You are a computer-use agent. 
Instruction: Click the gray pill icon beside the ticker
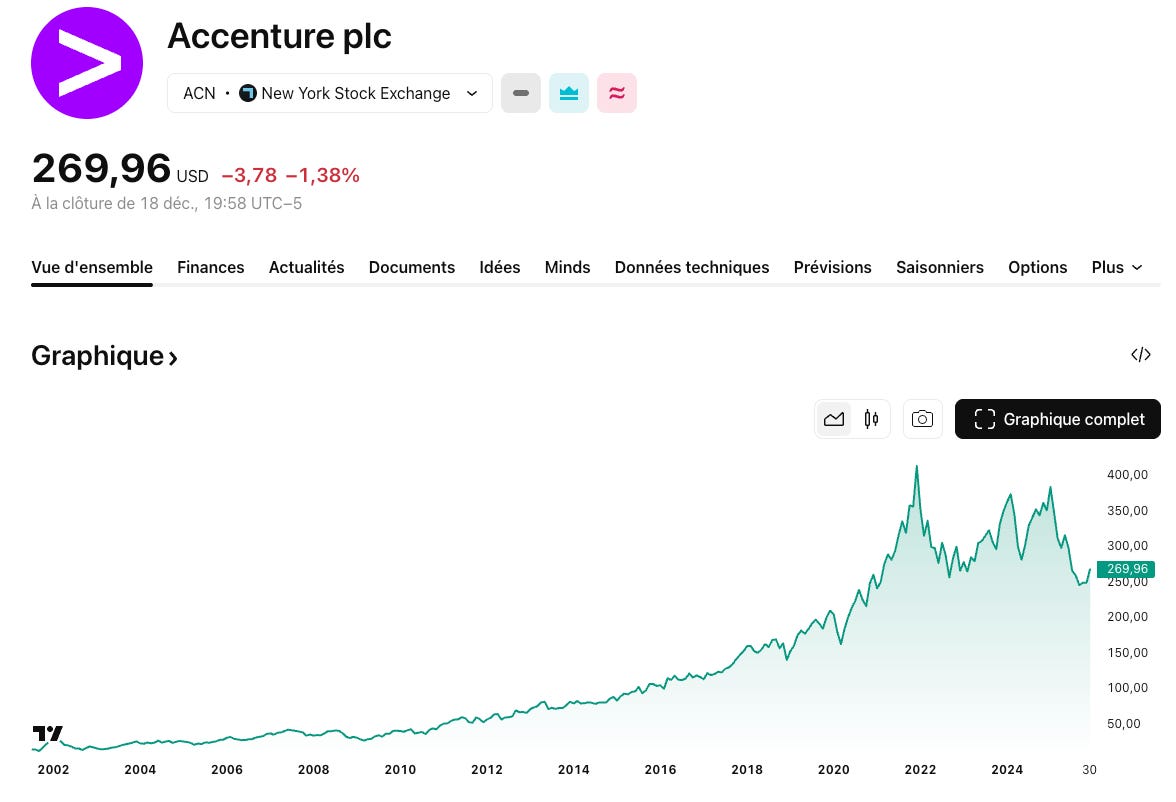point(520,93)
